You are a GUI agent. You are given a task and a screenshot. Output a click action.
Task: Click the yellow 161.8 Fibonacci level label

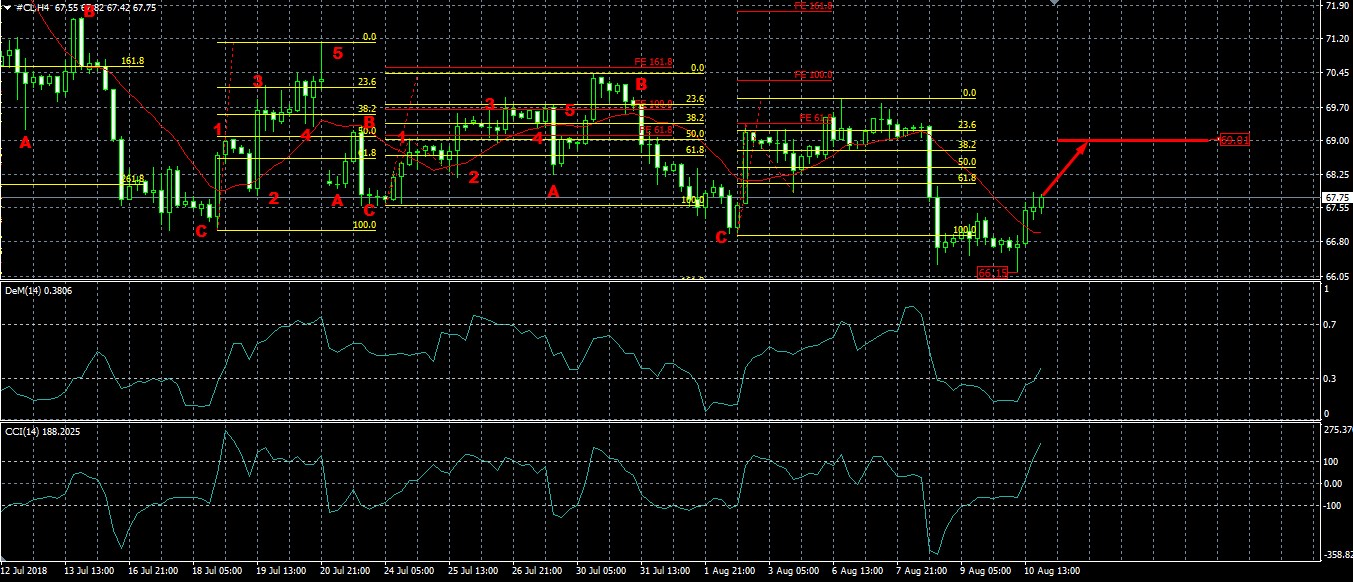pos(133,62)
